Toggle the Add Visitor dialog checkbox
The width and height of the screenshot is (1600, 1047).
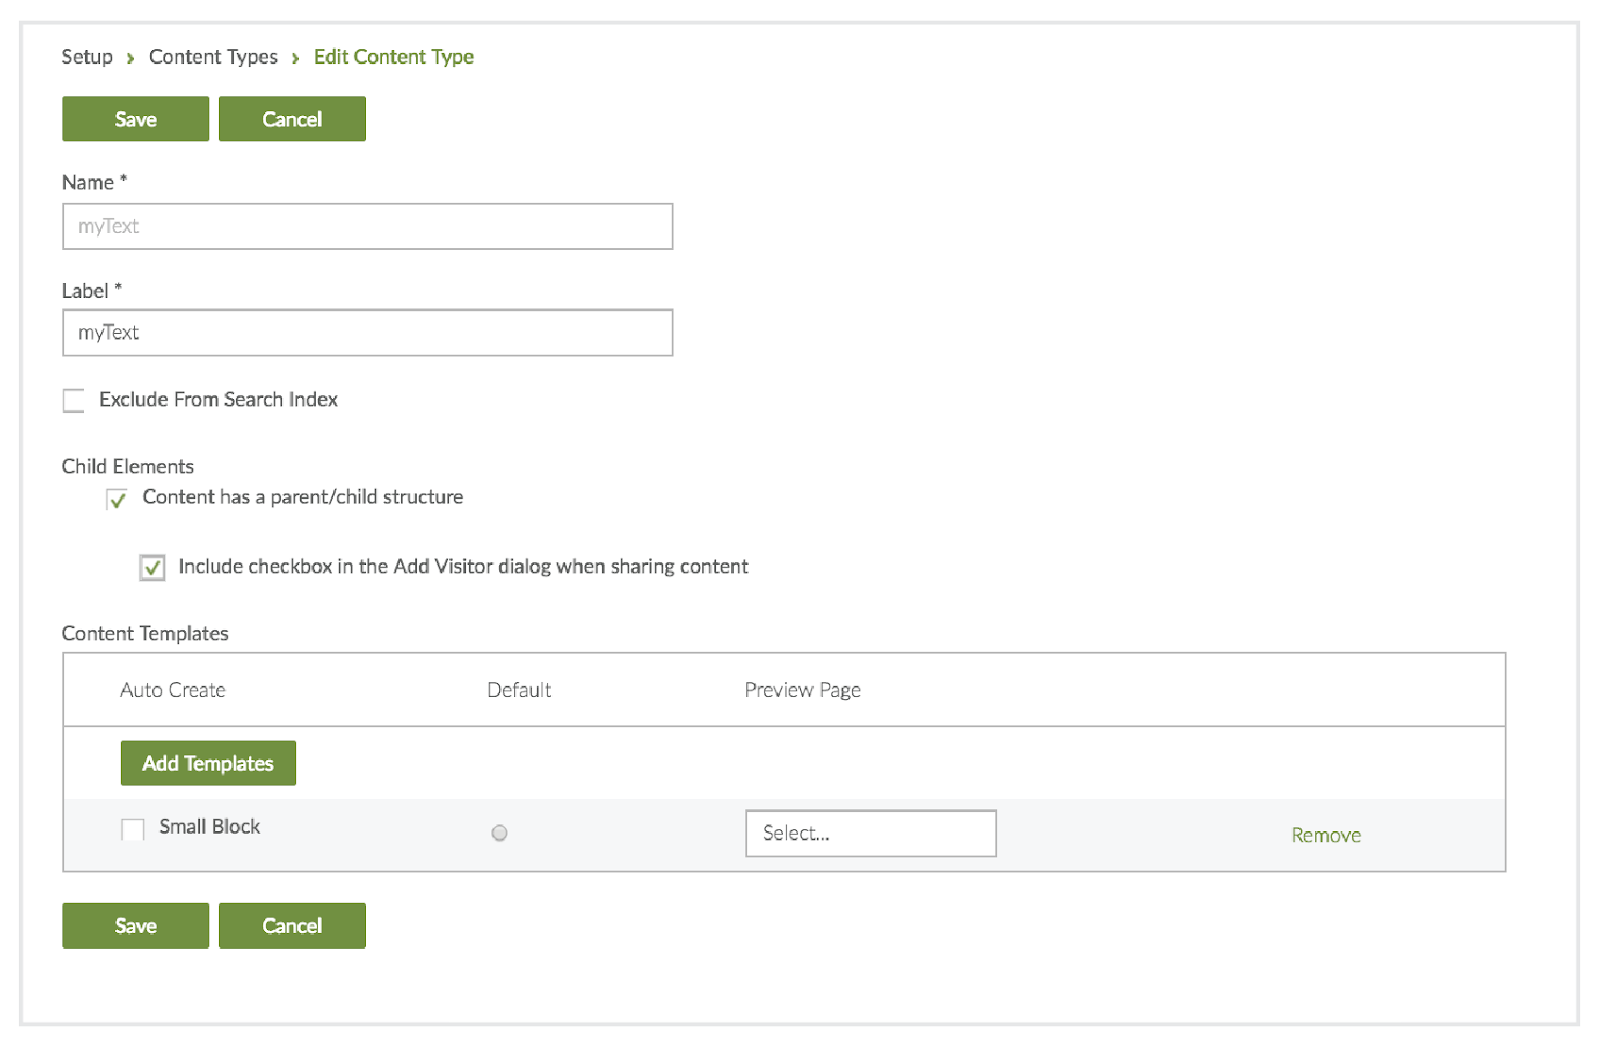pos(152,568)
